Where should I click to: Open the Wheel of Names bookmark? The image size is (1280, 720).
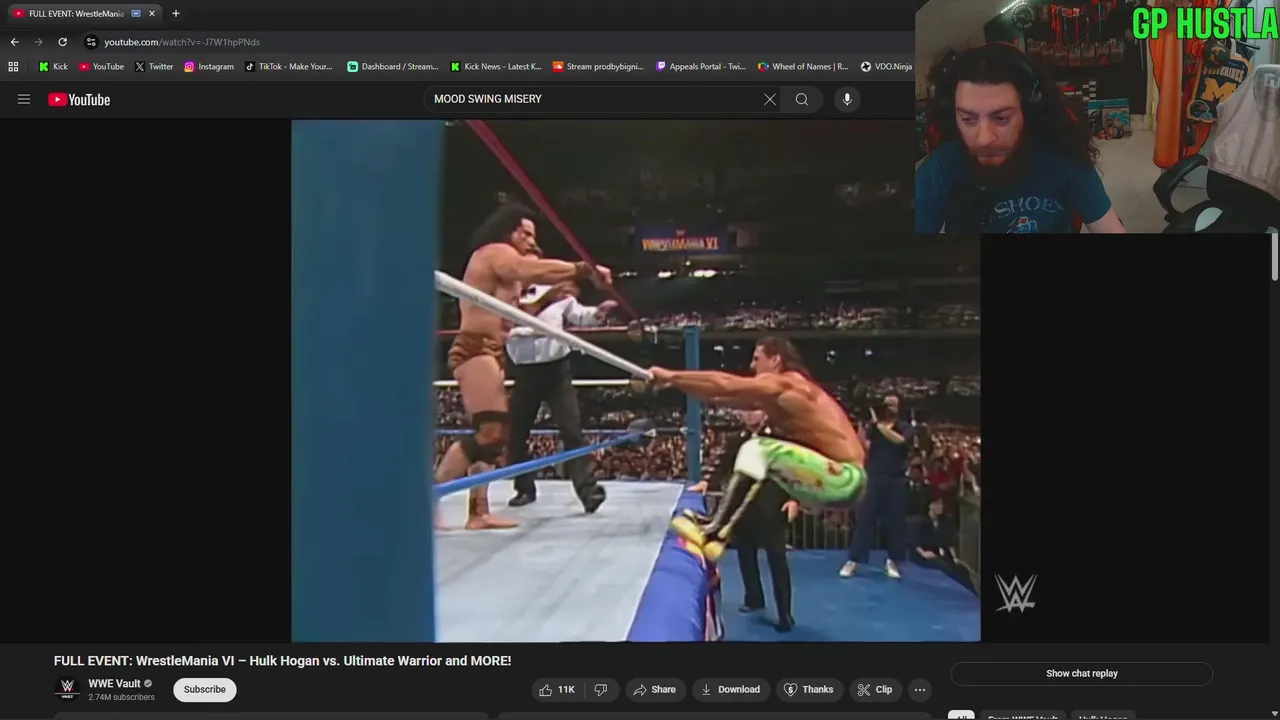point(803,67)
